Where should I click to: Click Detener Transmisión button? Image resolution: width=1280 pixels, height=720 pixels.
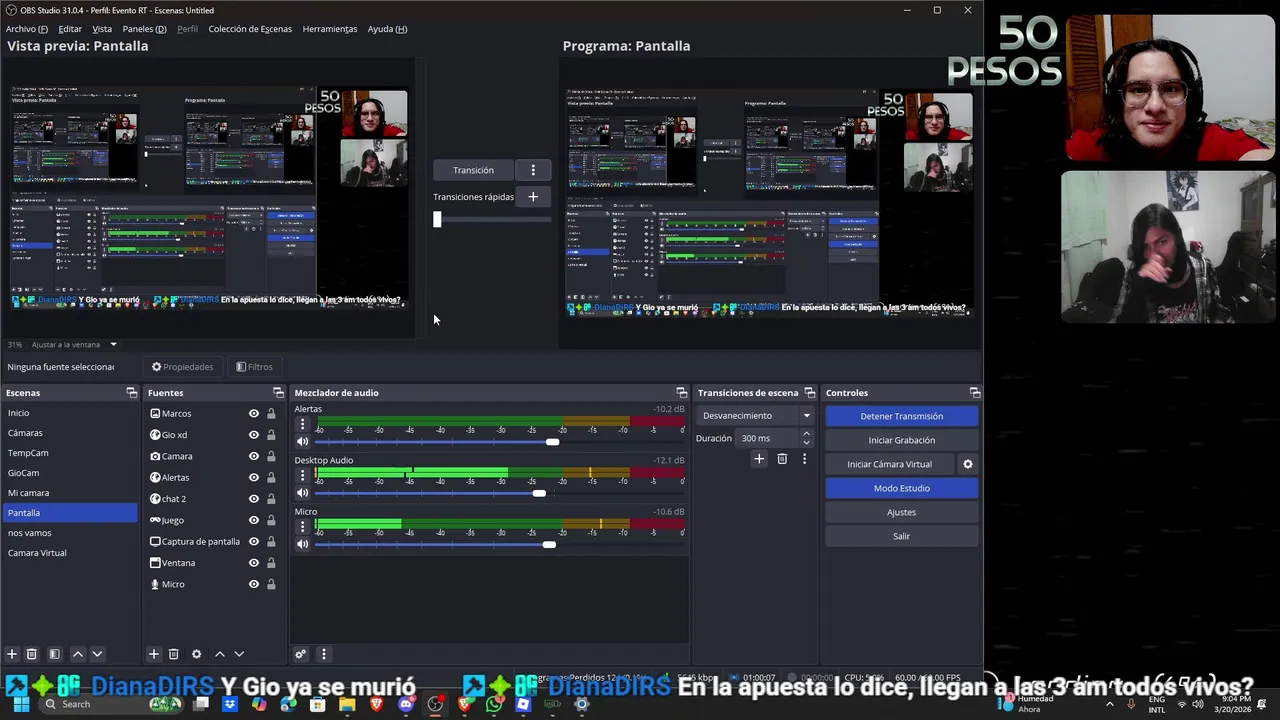[901, 416]
